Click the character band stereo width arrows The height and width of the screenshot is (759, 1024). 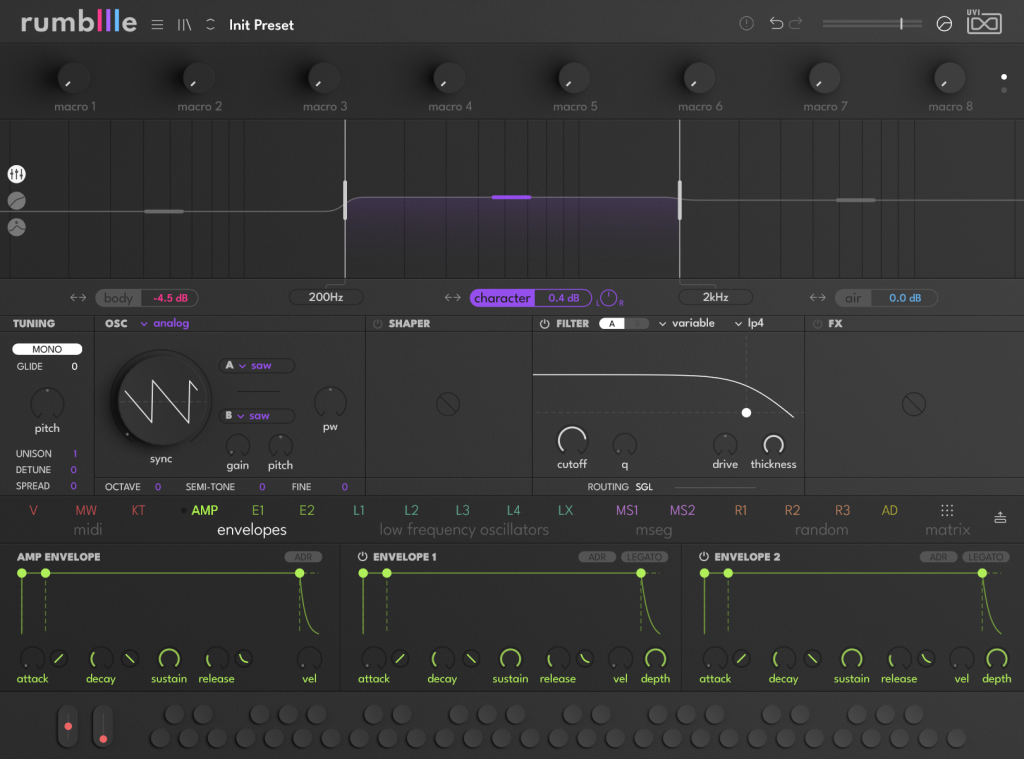[452, 297]
